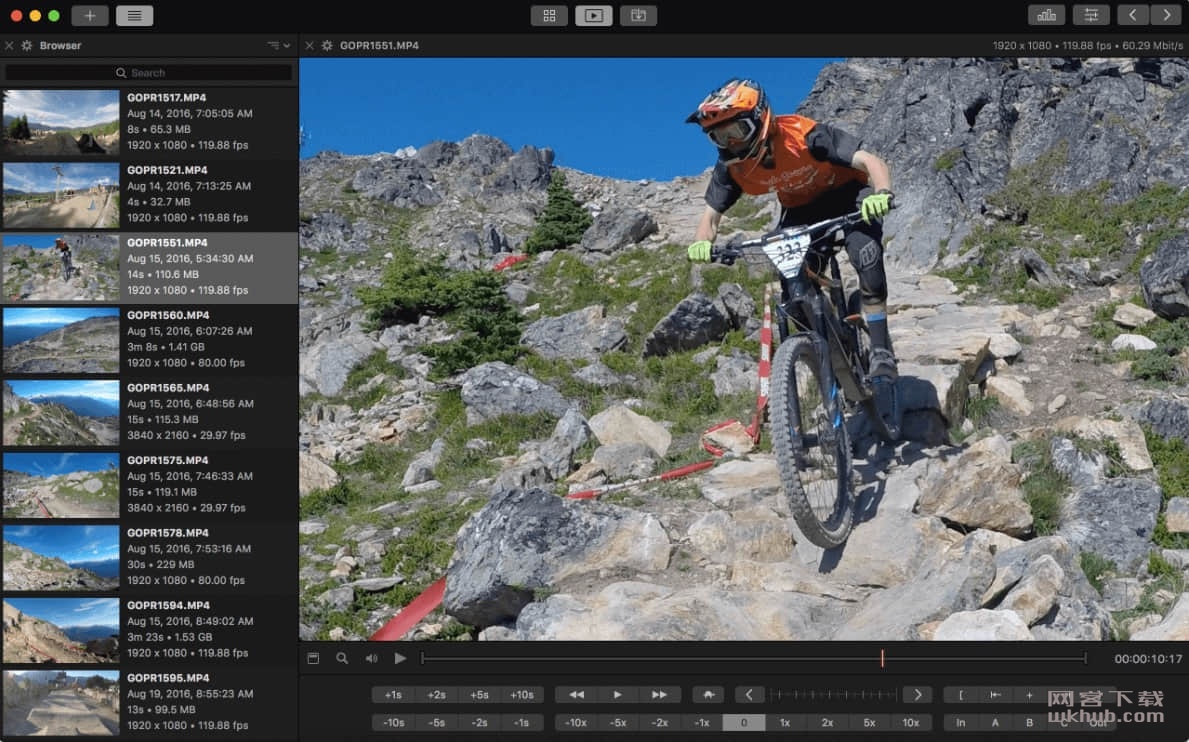Mute audio with the speaker icon
The height and width of the screenshot is (742, 1189).
coord(372,659)
